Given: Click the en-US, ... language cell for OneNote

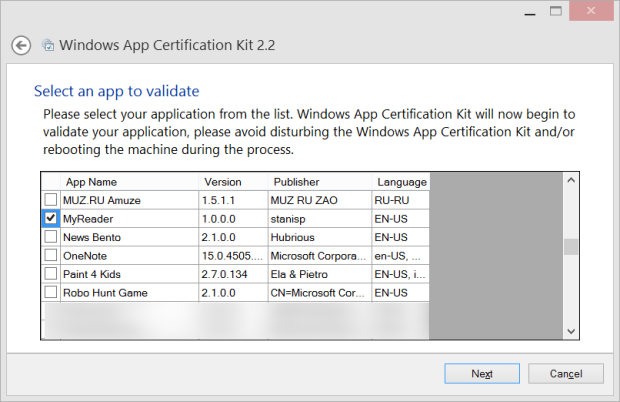Looking at the screenshot, I should tap(401, 256).
